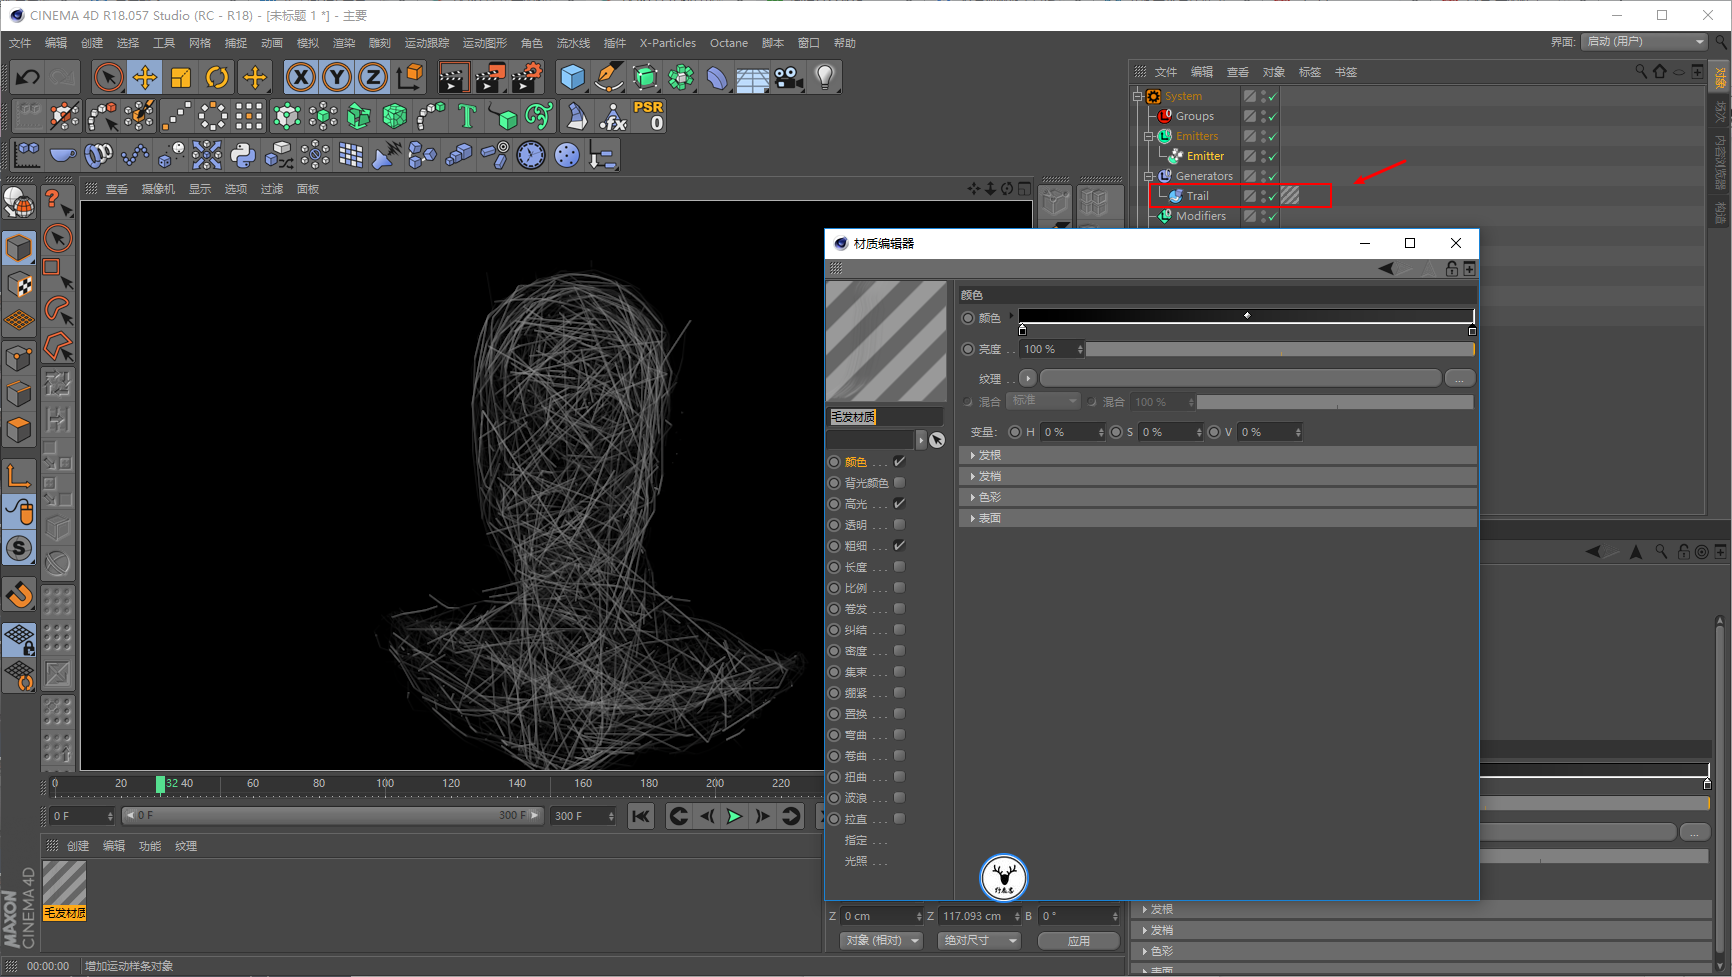Click the material name field 毛发材质
The height and width of the screenshot is (977, 1732).
click(x=886, y=417)
